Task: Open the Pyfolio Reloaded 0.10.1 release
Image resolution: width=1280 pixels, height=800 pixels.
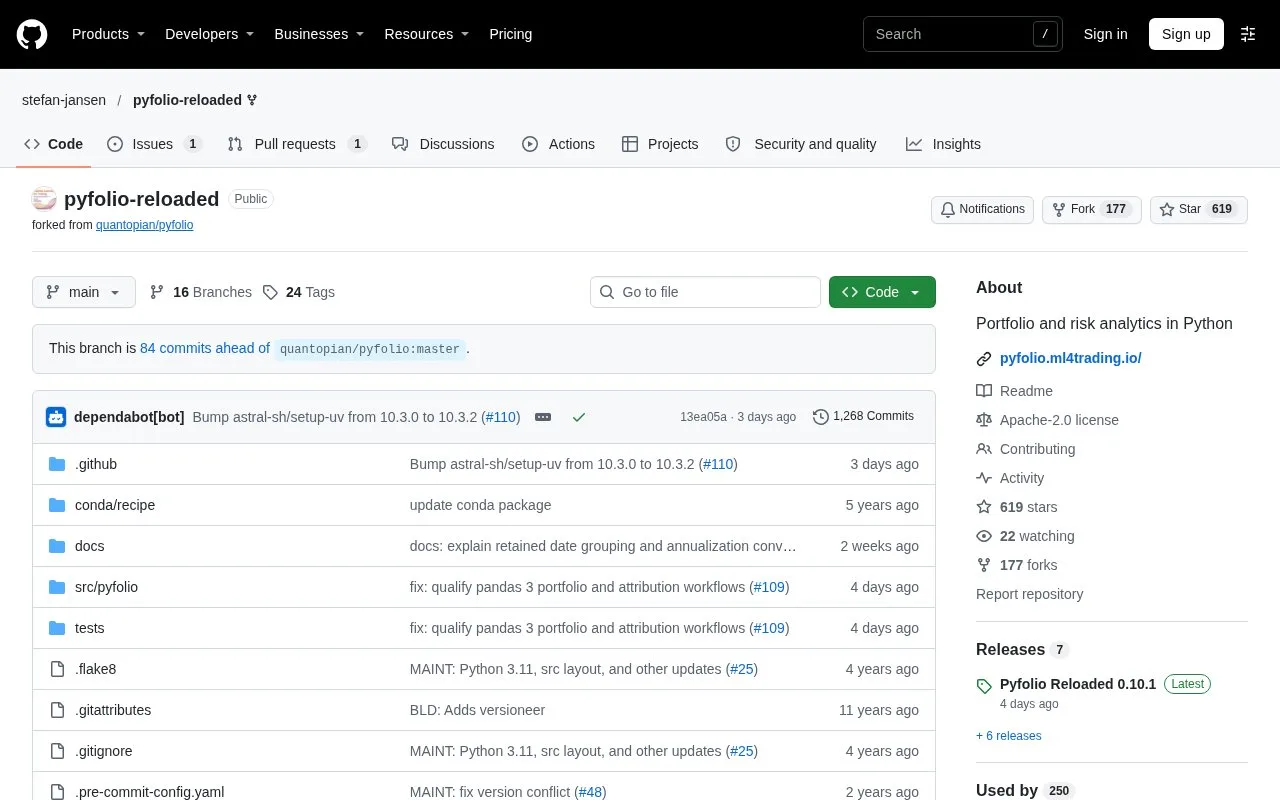Action: pos(1078,684)
